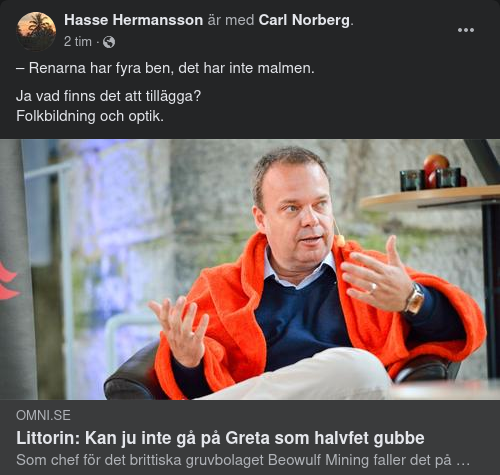Open the post via the 2 tim timestamp
This screenshot has width=500, height=475.
(x=78, y=42)
